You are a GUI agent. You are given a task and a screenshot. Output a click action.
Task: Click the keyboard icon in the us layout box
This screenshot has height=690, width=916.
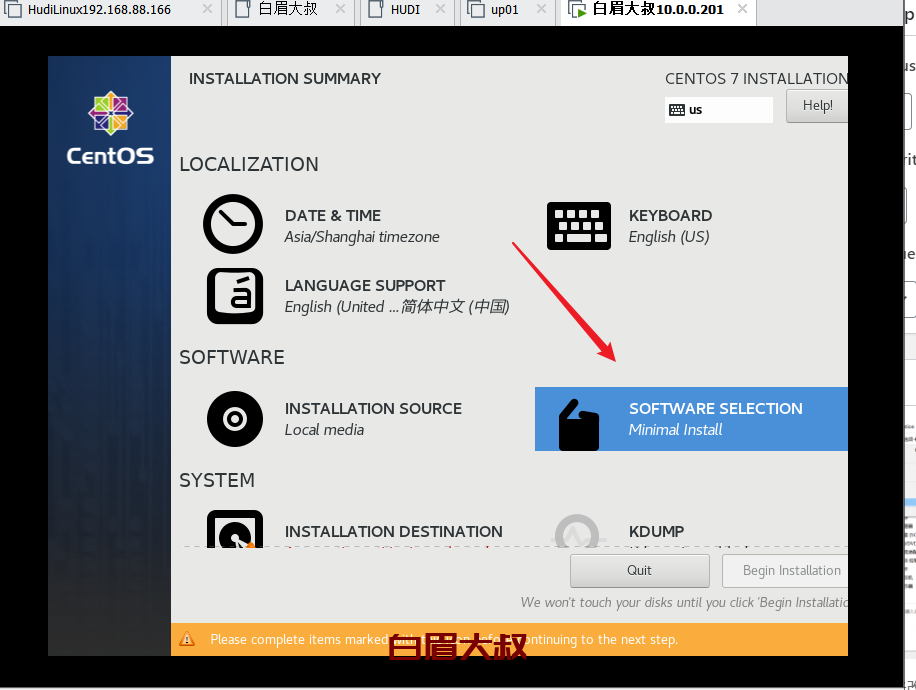676,110
